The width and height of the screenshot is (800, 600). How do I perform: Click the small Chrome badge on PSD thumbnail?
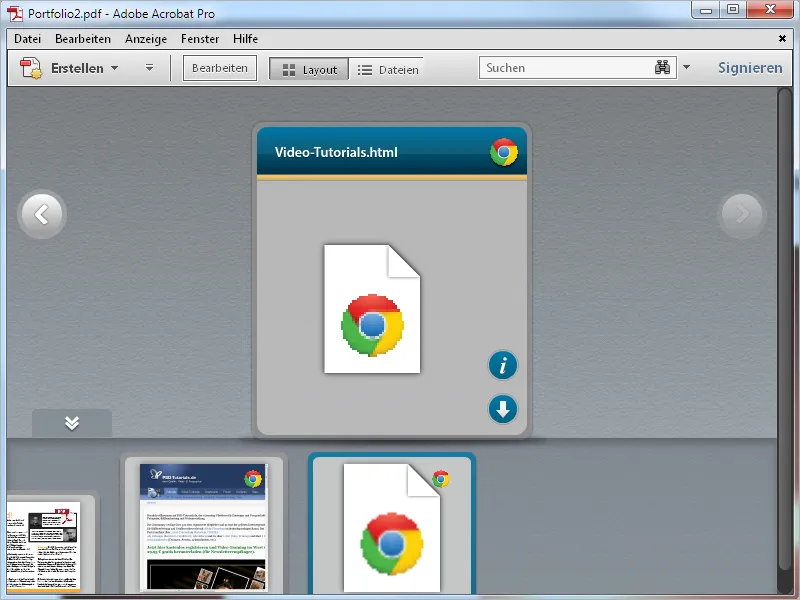click(x=253, y=479)
